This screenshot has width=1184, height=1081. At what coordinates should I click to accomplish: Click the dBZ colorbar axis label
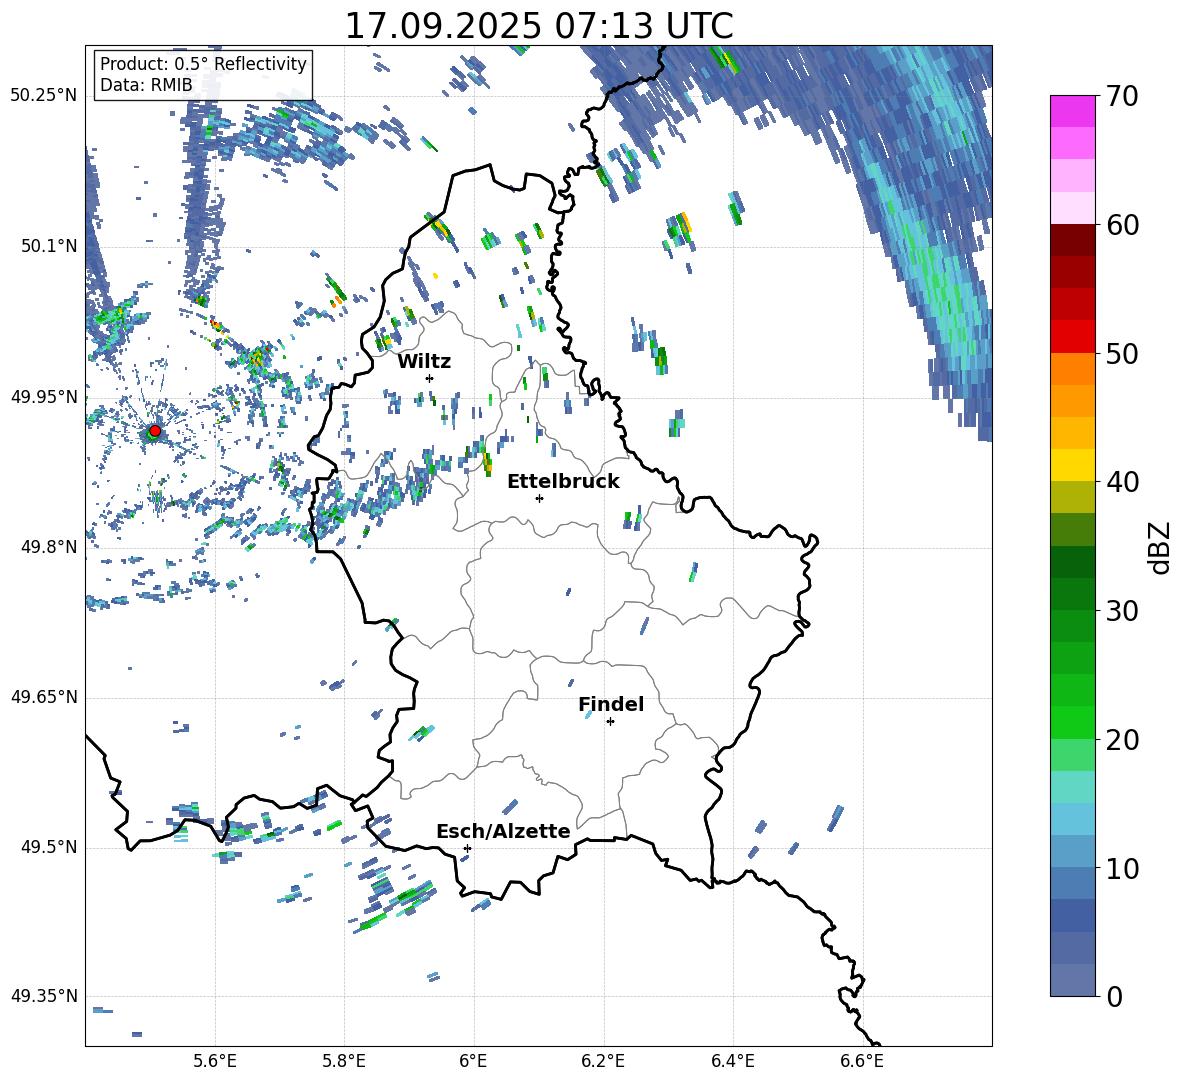point(1161,547)
